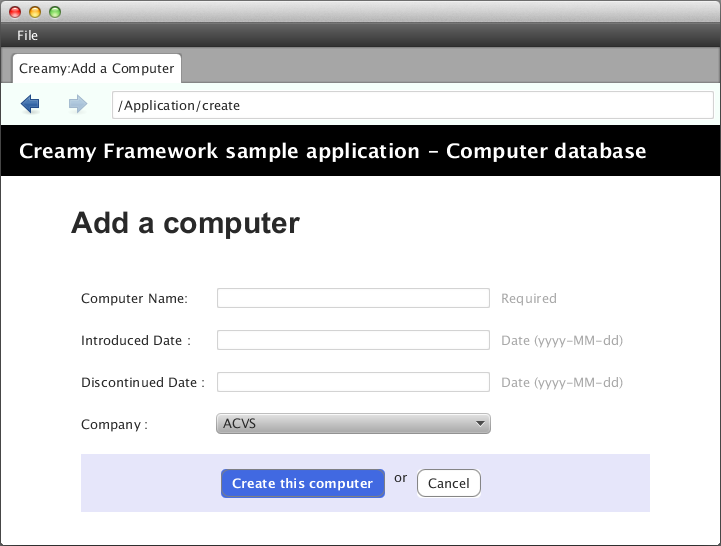Click the Introduced Date label
The width and height of the screenshot is (721, 546).
click(x=135, y=340)
